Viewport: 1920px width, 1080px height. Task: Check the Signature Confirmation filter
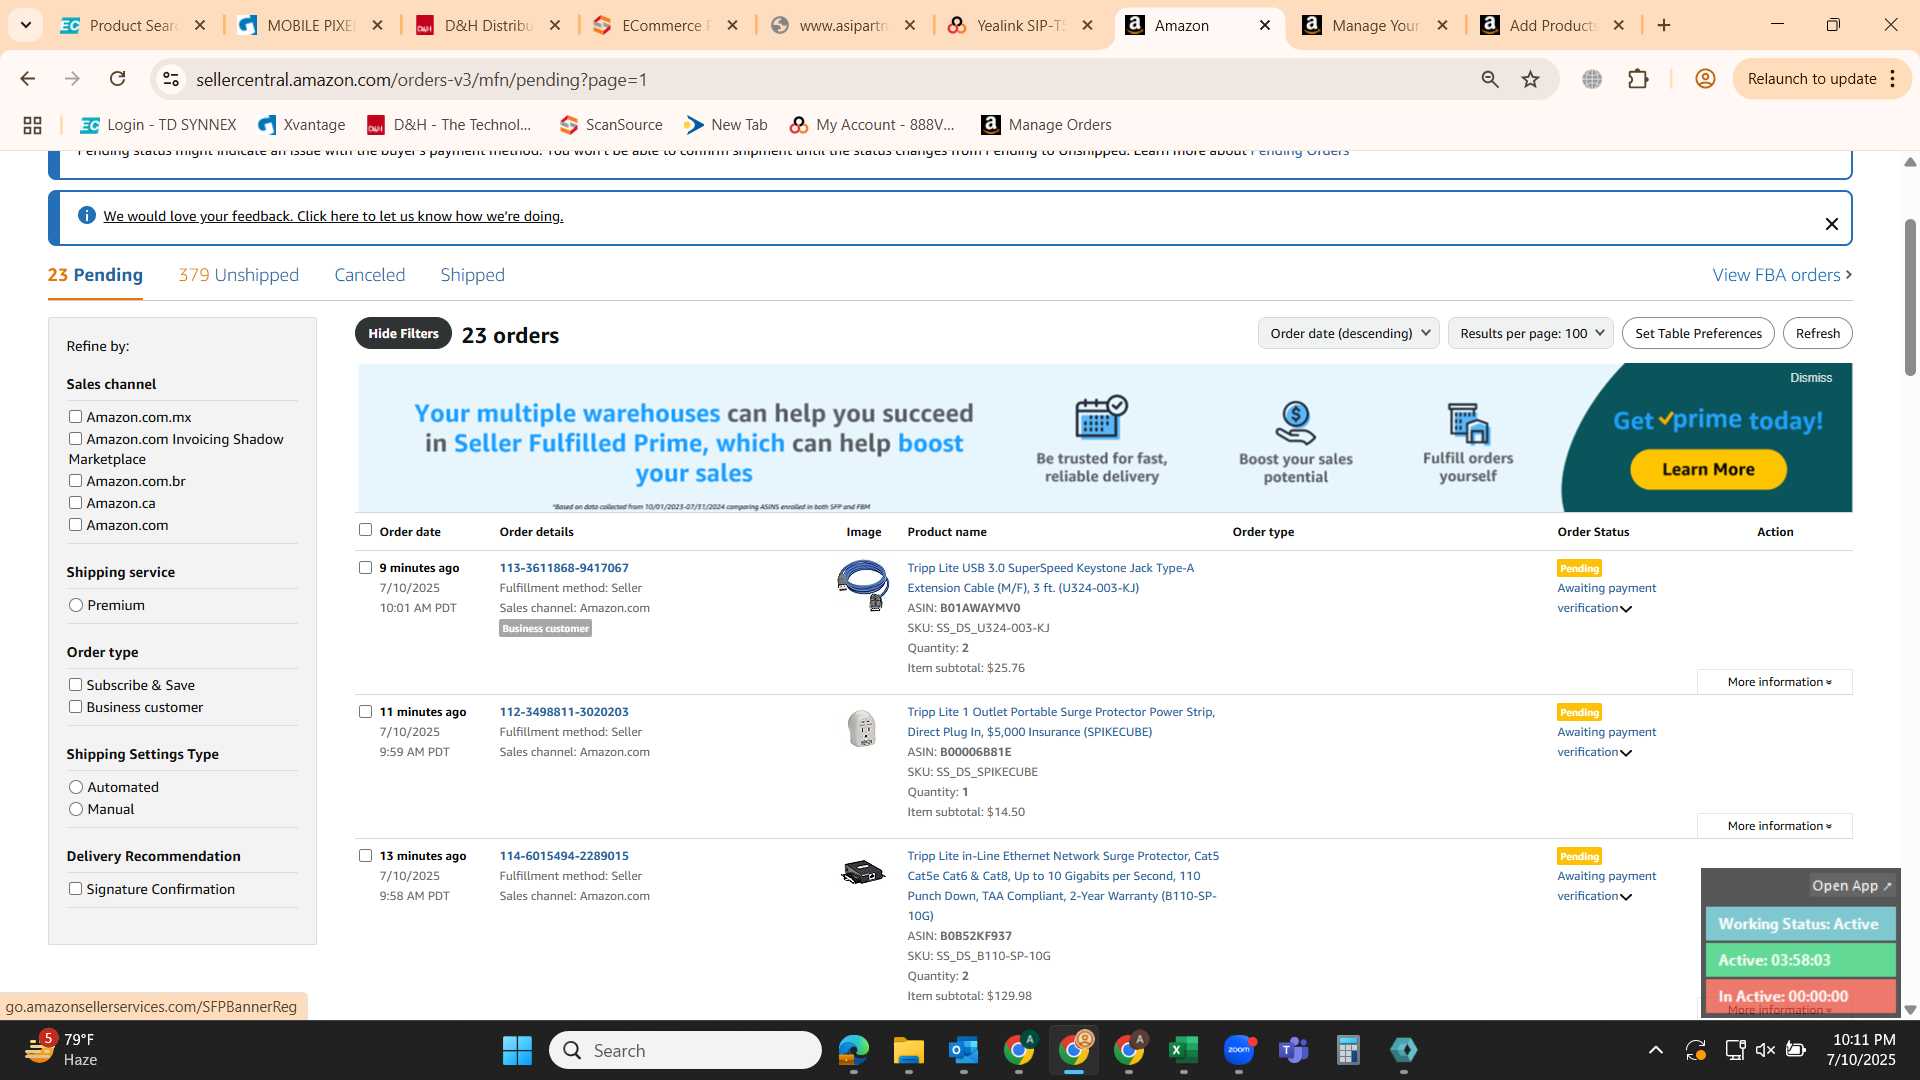[75, 889]
